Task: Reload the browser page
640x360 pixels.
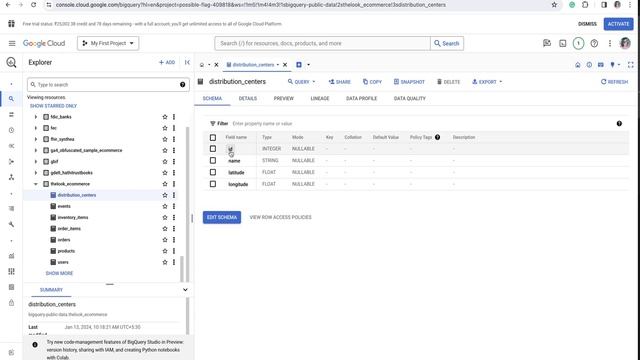Action: (34, 5)
